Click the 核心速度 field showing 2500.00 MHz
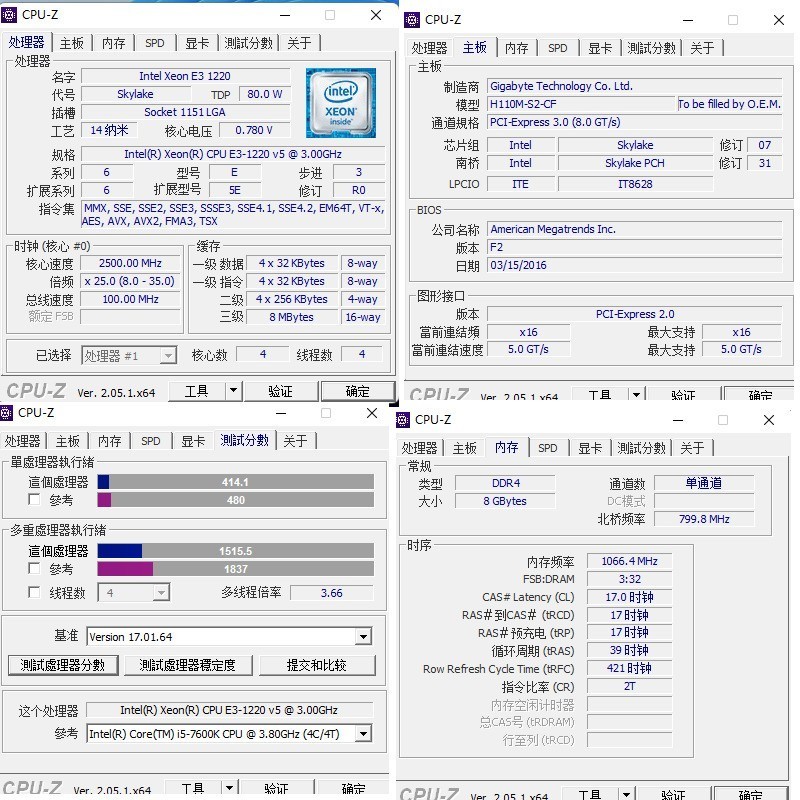 pyautogui.click(x=131, y=262)
